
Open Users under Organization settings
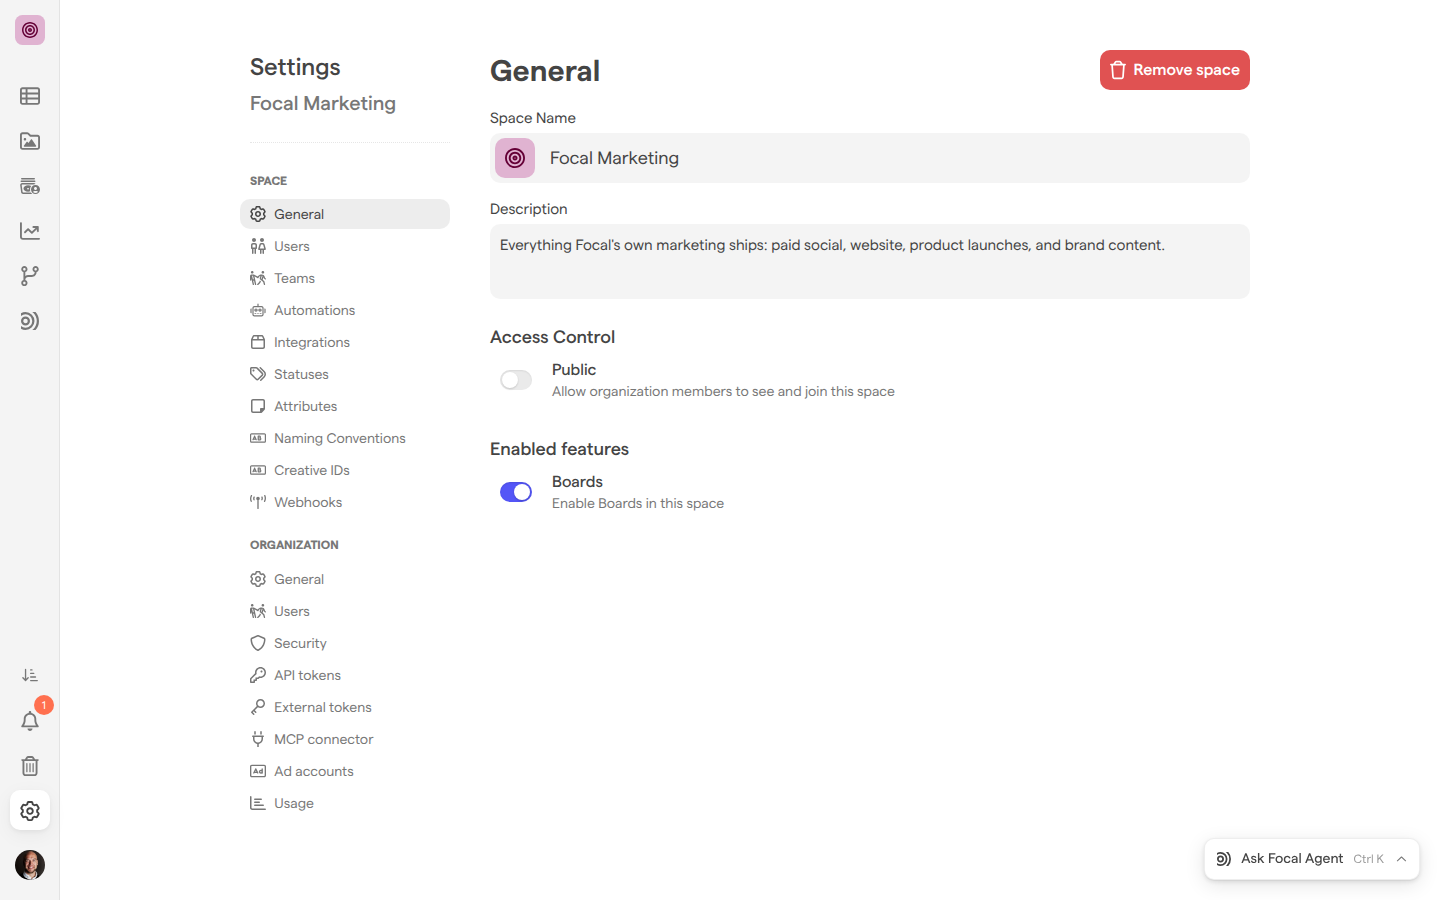tap(345, 611)
